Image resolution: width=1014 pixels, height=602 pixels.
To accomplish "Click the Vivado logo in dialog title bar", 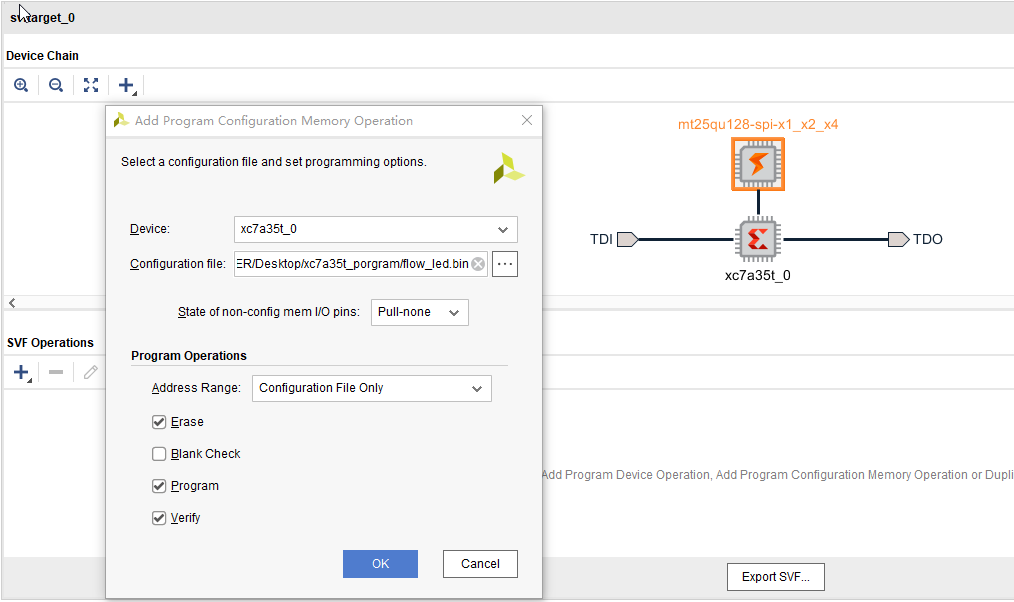I will [121, 120].
